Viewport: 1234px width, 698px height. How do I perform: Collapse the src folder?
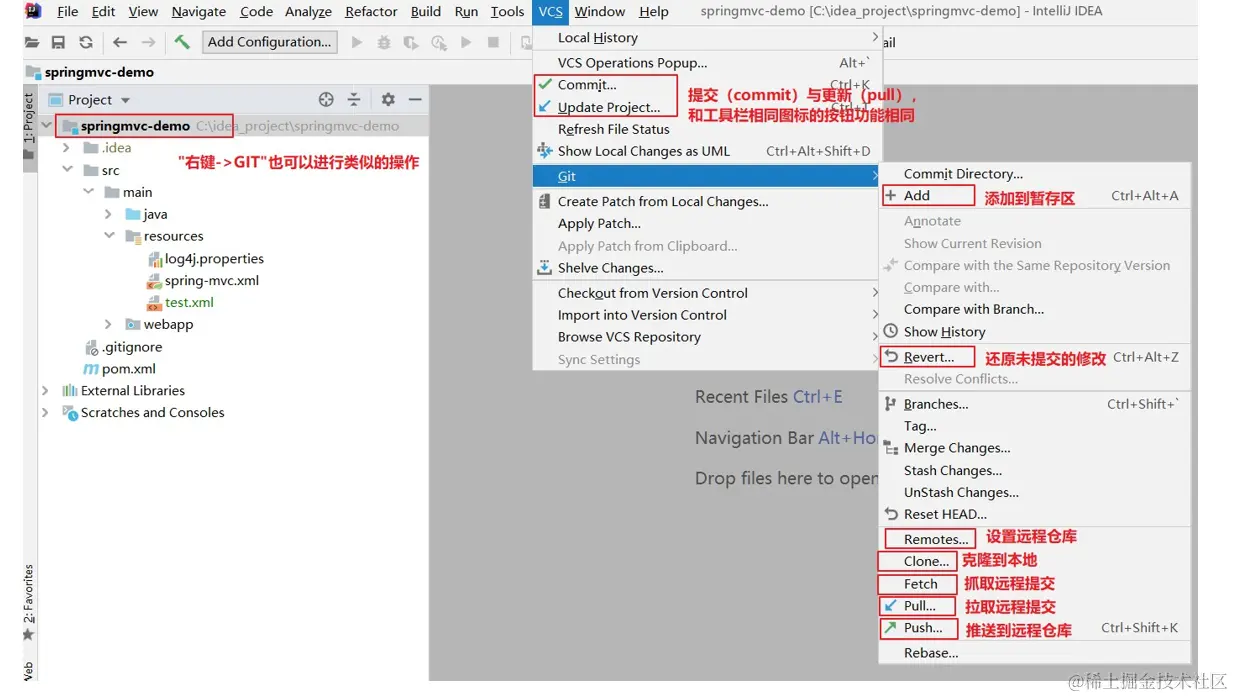coord(67,170)
